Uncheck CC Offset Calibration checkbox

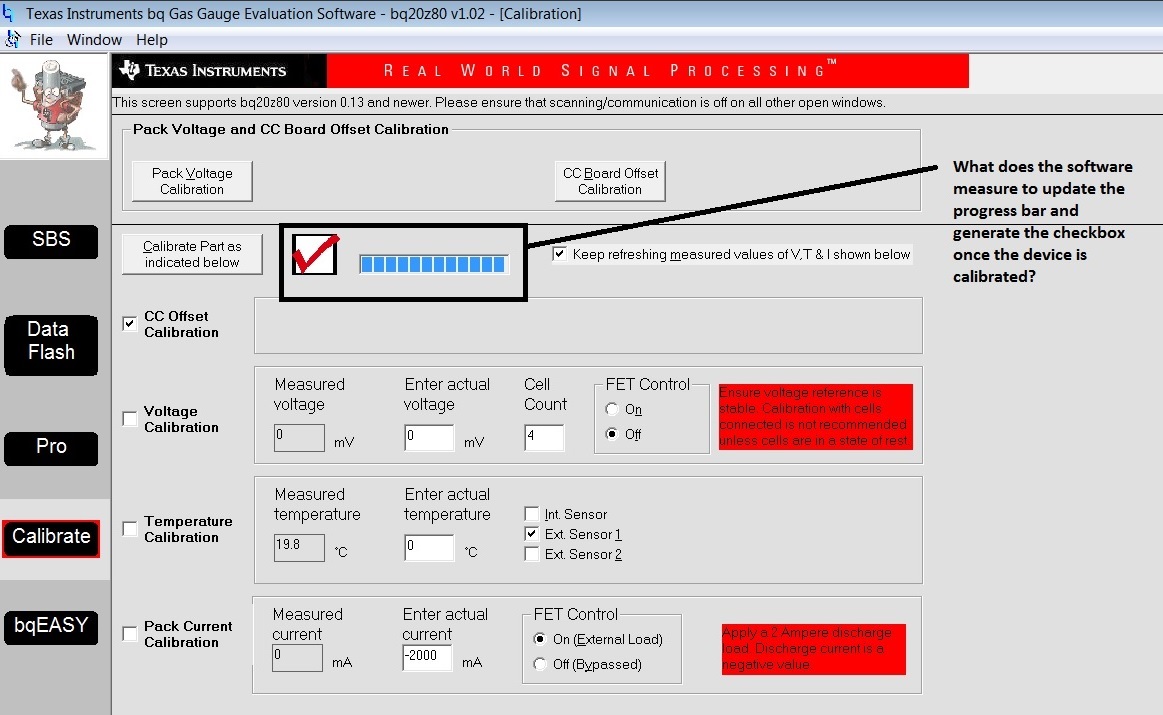click(130, 323)
